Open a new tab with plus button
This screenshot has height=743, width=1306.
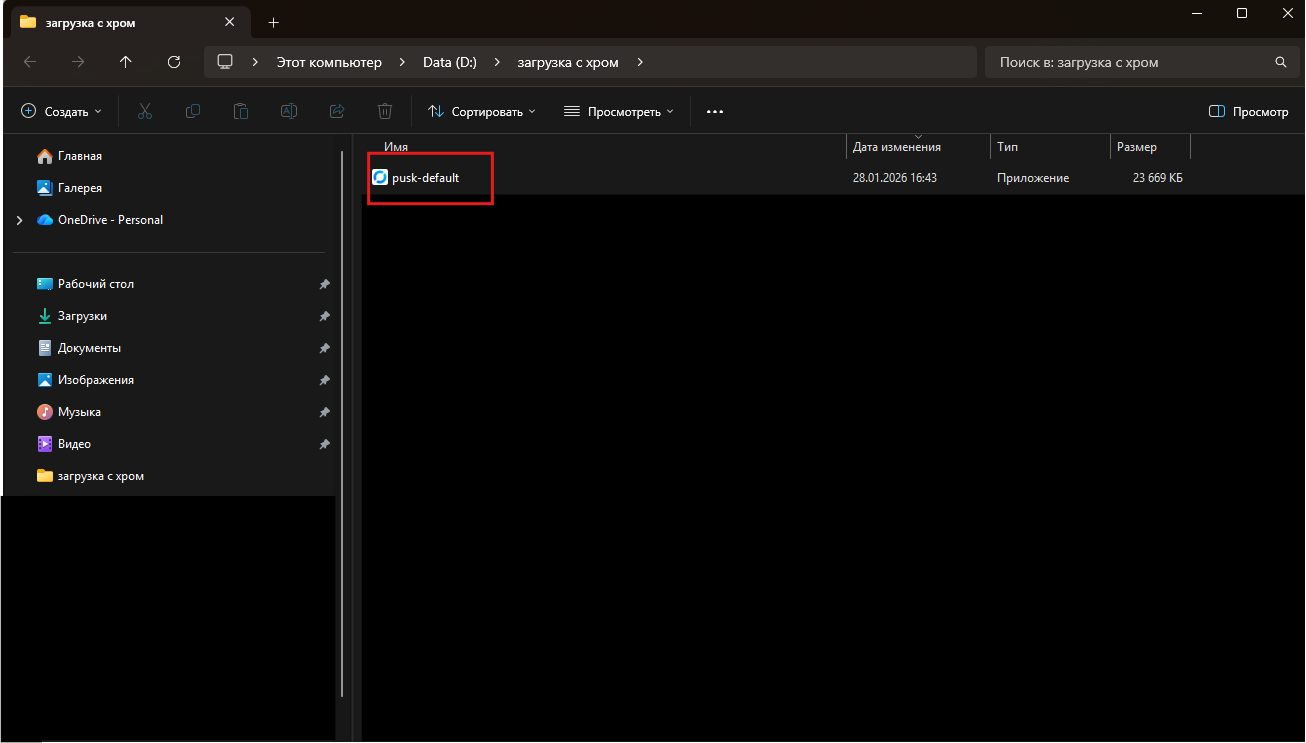(273, 22)
